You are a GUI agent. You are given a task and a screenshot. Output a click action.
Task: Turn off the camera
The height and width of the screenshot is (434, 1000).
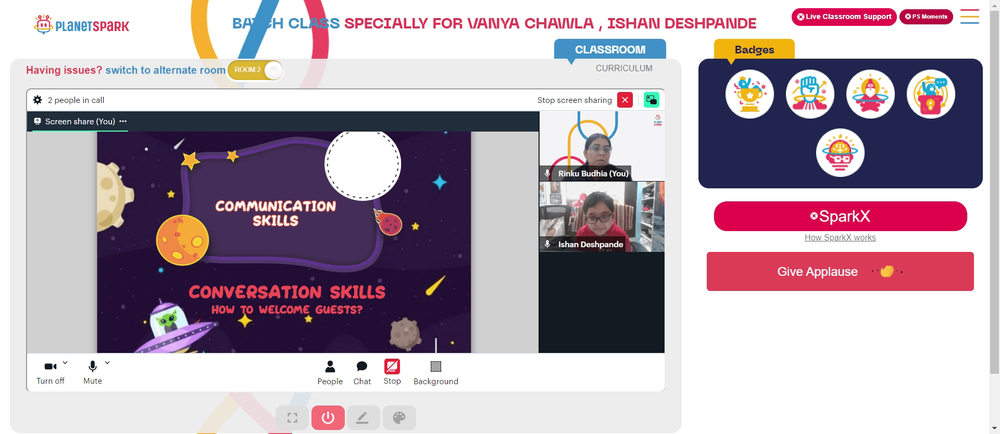coord(50,372)
